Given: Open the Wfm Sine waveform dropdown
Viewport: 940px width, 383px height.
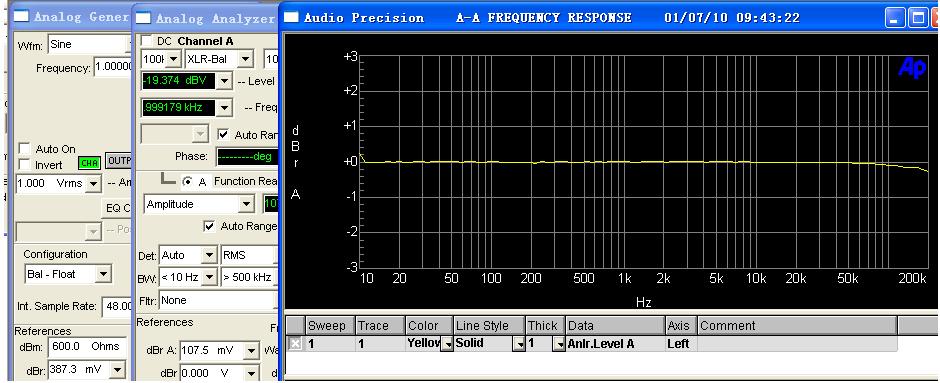Looking at the screenshot, I should click(x=129, y=44).
